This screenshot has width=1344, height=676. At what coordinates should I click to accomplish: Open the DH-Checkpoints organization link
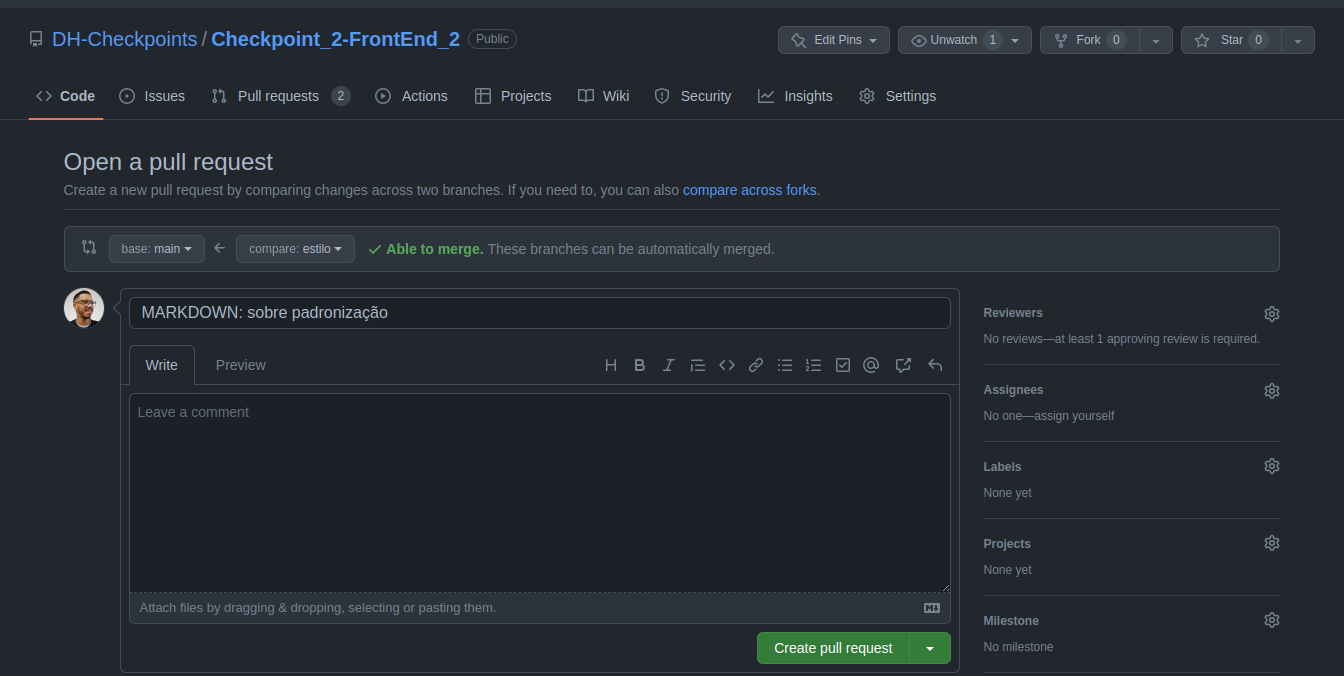click(x=125, y=39)
